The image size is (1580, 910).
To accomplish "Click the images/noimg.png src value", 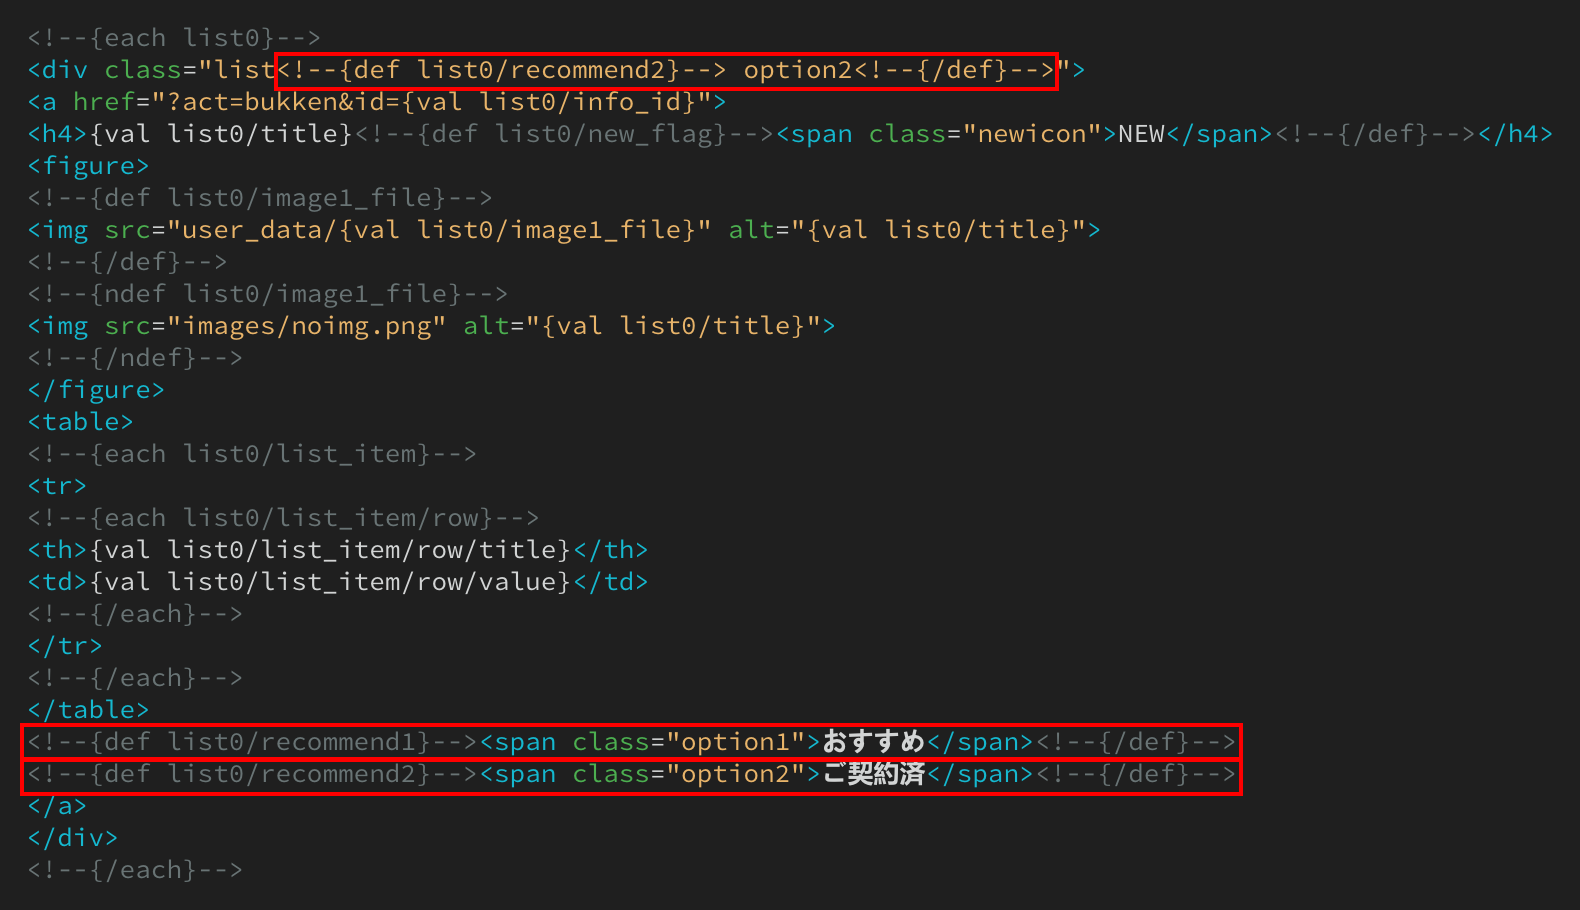I will 306,326.
